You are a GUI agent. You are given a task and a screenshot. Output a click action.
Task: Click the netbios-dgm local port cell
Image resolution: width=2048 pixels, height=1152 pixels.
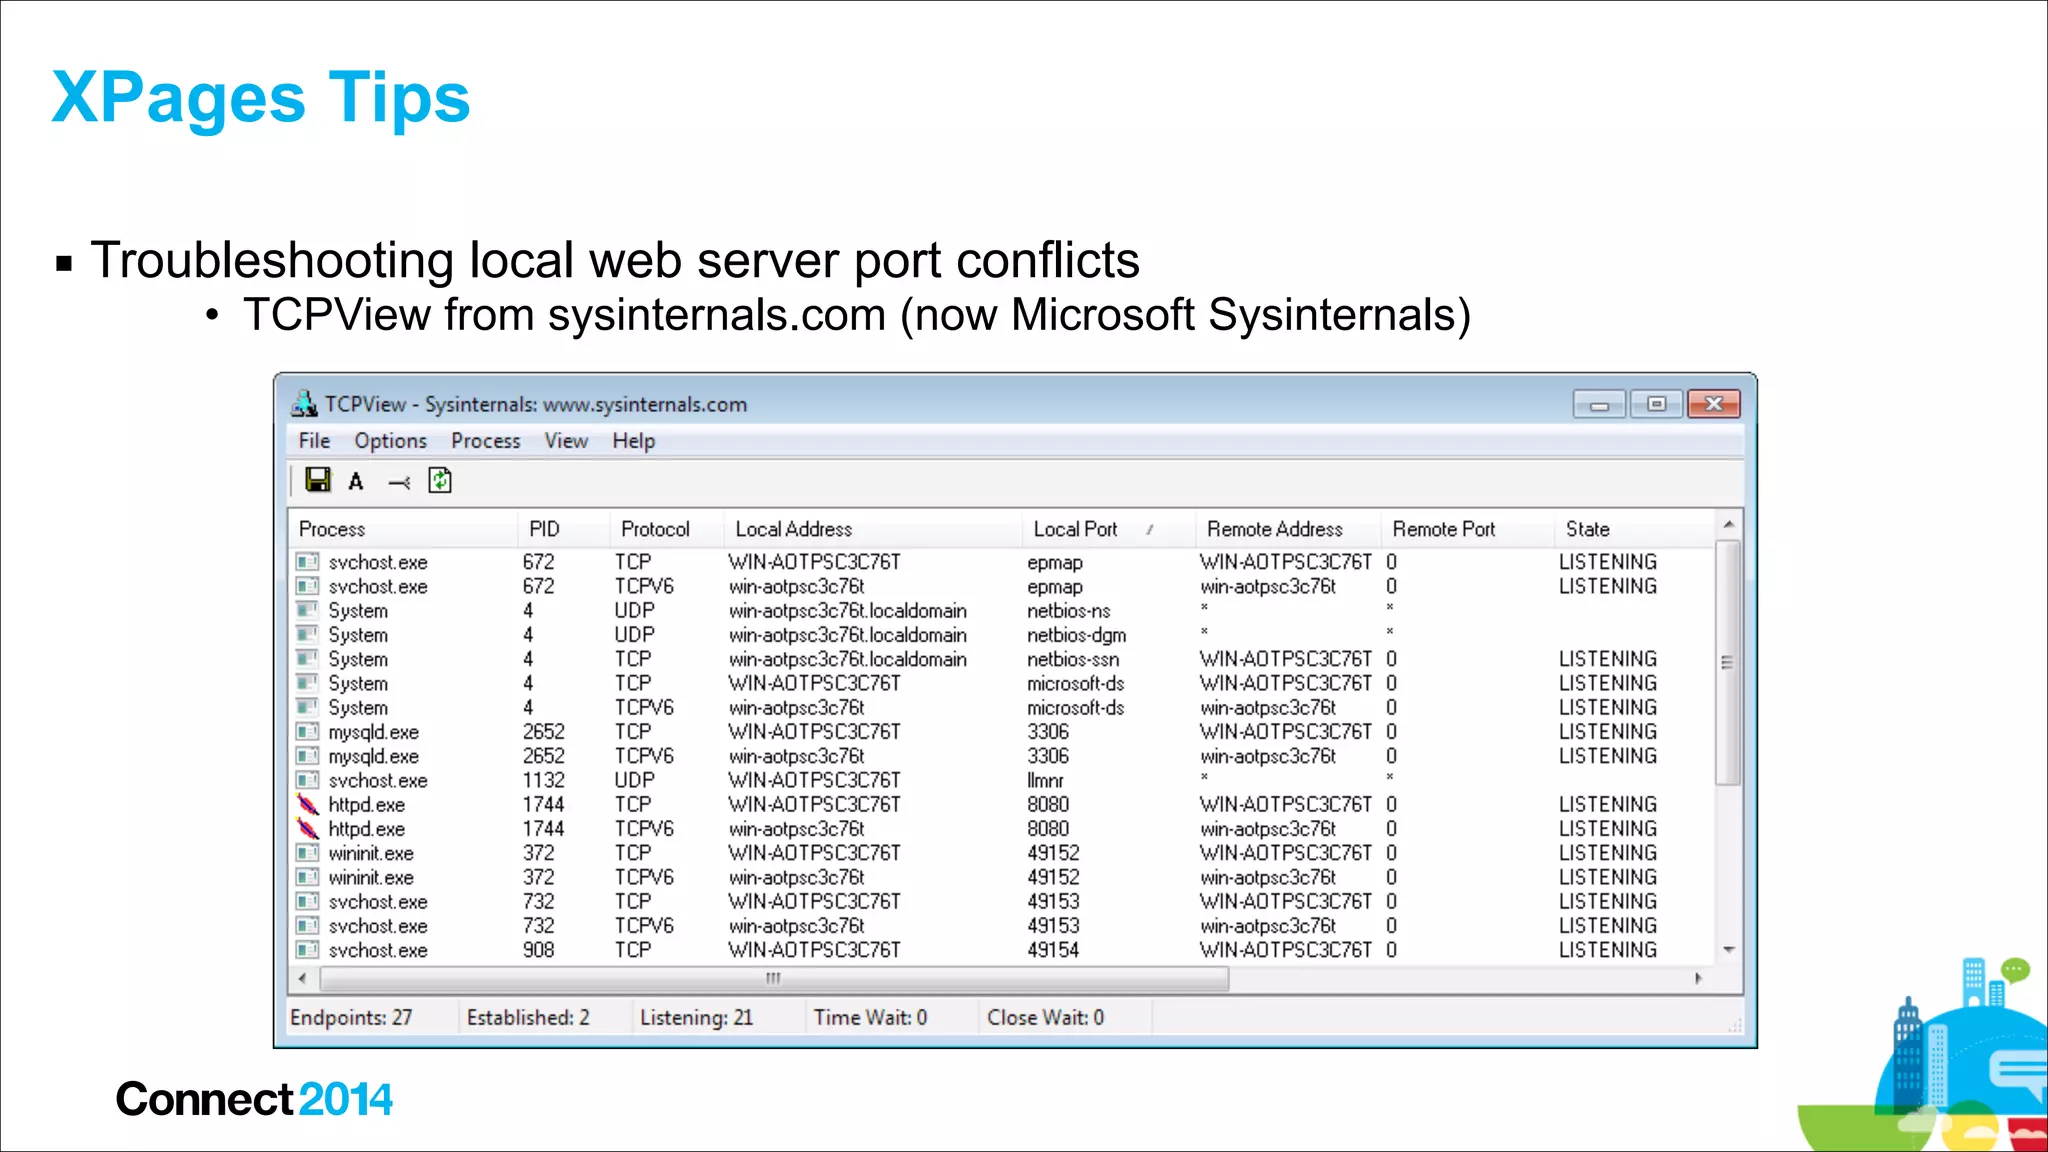[1076, 635]
